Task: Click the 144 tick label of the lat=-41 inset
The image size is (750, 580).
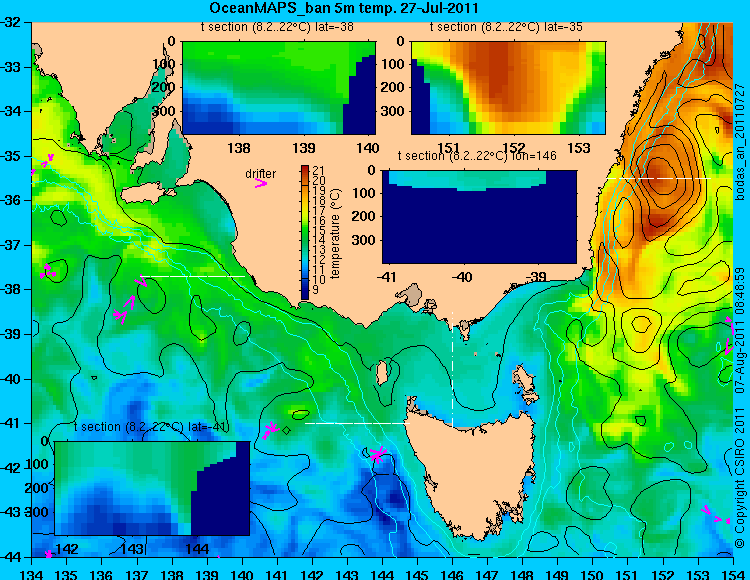Action: point(198,548)
